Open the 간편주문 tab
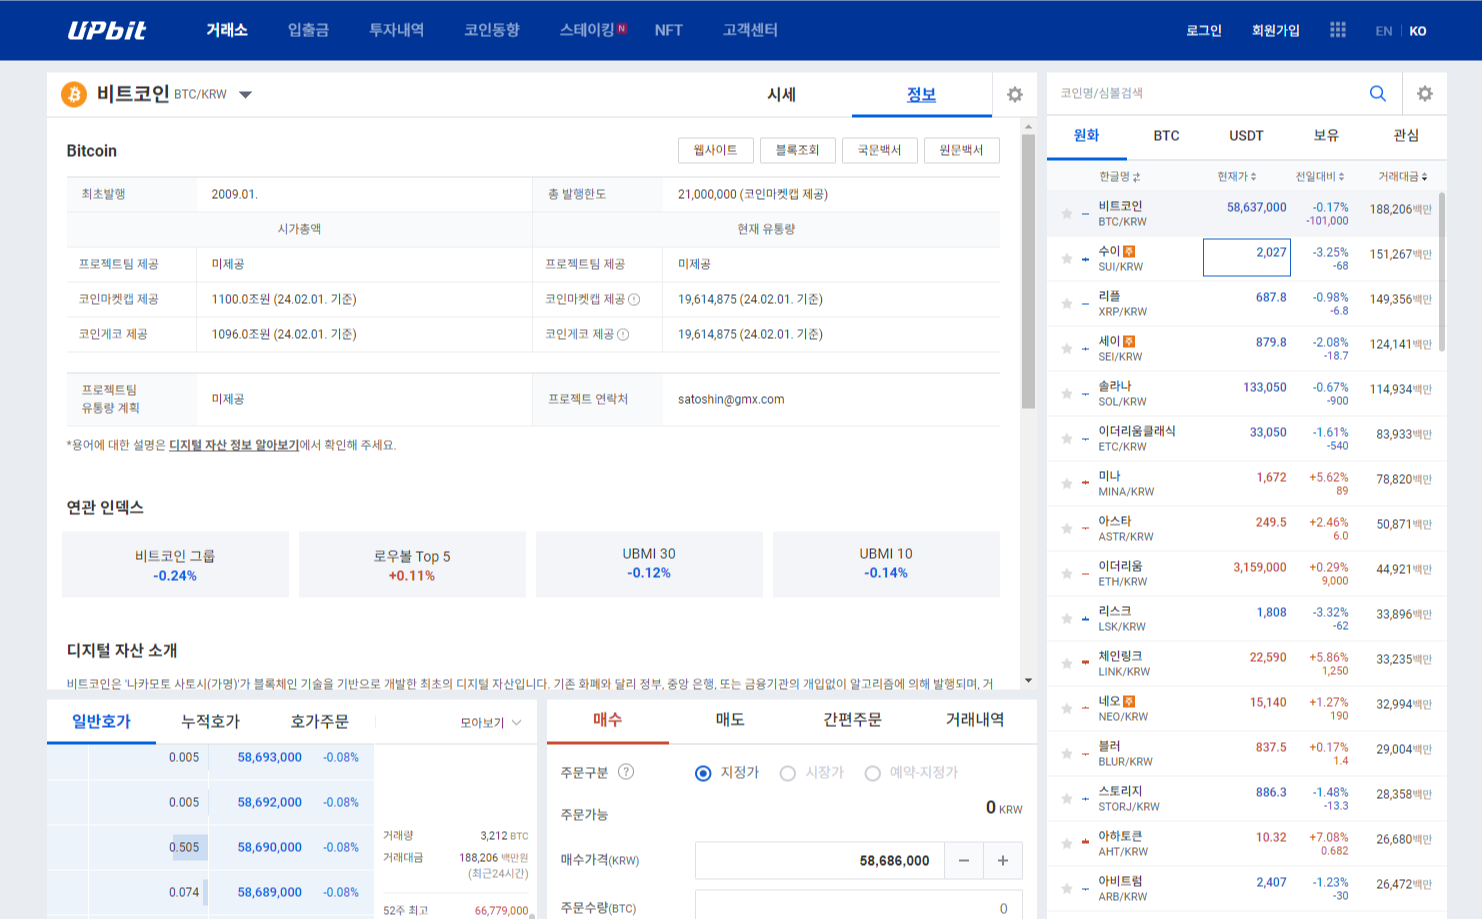This screenshot has width=1482, height=919. [x=852, y=720]
